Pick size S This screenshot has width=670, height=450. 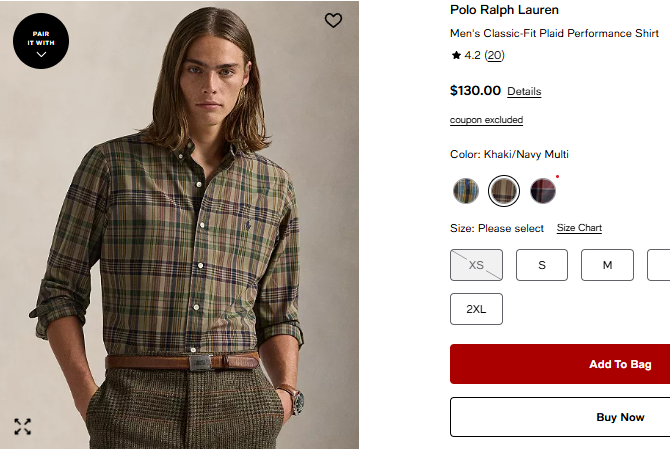[x=542, y=265]
